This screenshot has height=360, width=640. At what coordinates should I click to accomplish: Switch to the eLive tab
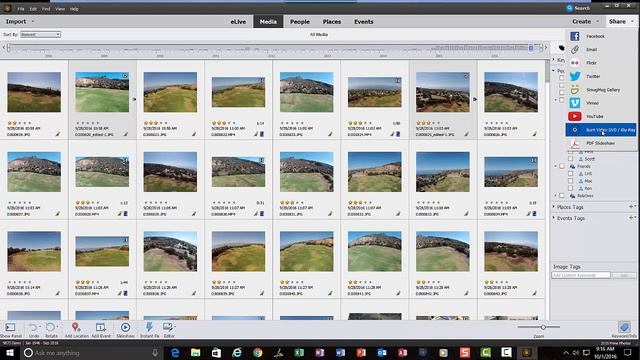tap(238, 22)
